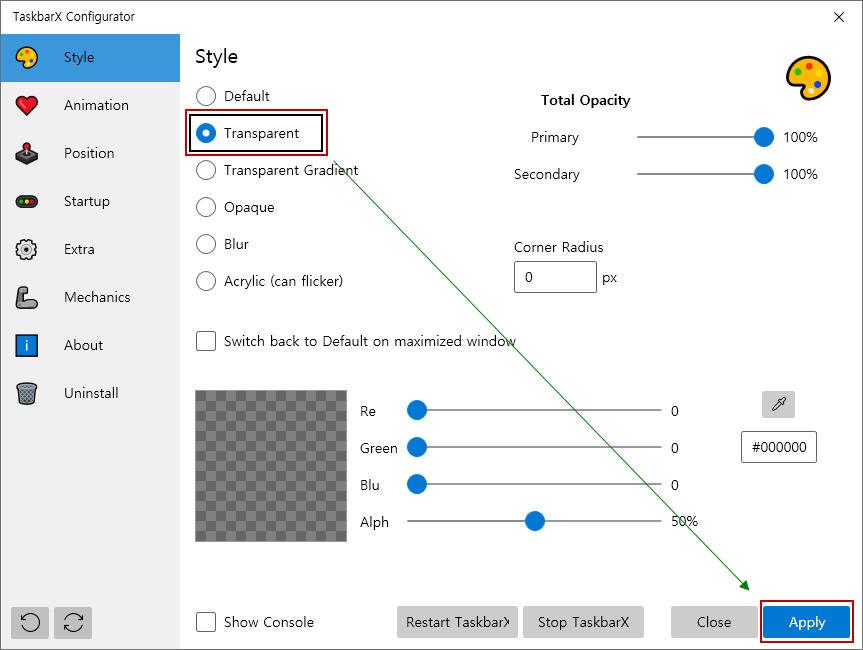Click the #000000 hex color field
The height and width of the screenshot is (650, 863).
pos(779,447)
